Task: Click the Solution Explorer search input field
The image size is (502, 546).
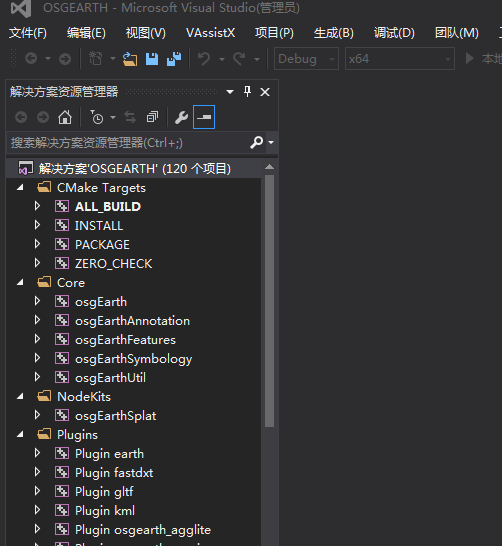Action: [127, 142]
